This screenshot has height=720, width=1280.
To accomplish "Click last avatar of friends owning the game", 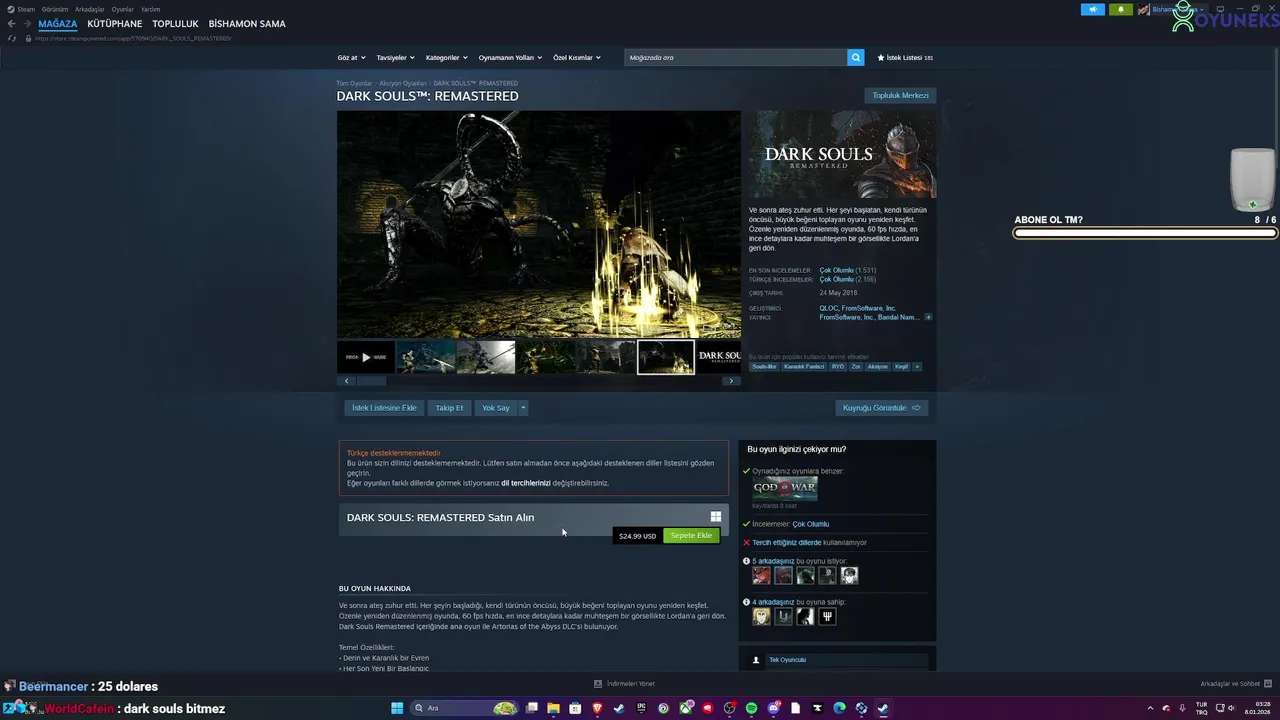I will tap(827, 617).
